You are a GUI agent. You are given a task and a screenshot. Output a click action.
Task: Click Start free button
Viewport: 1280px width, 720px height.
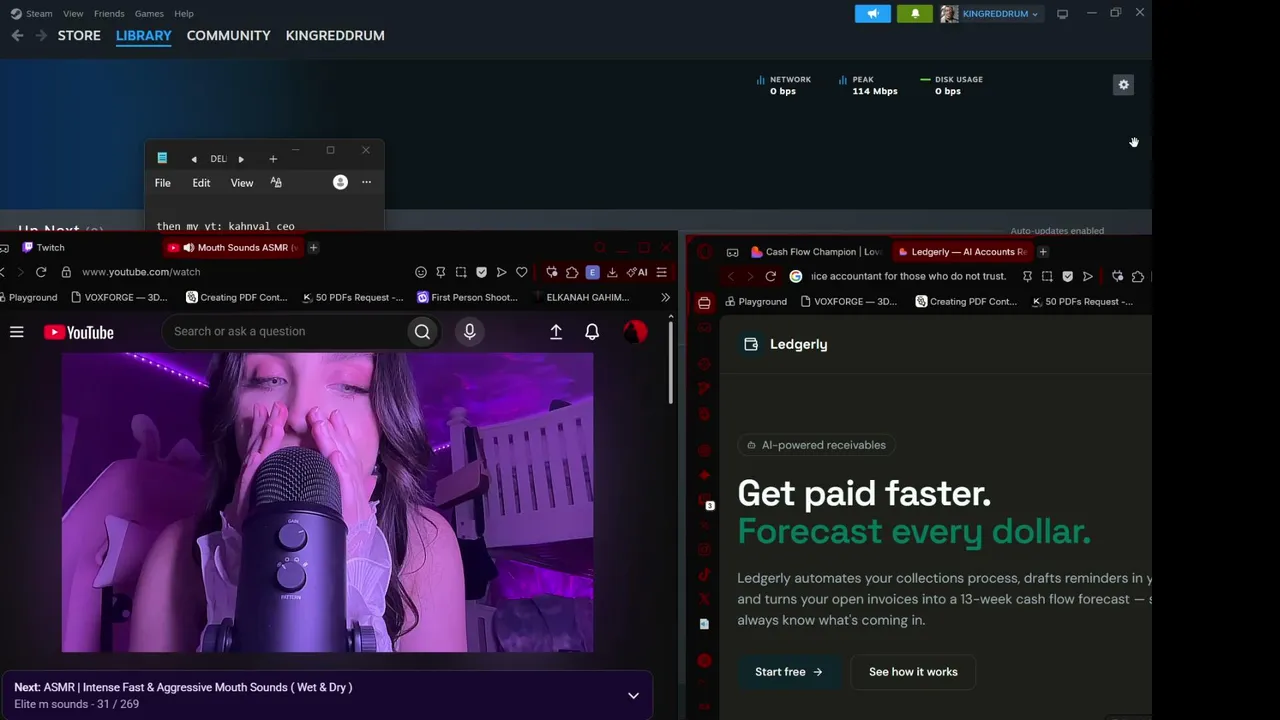pyautogui.click(x=788, y=672)
